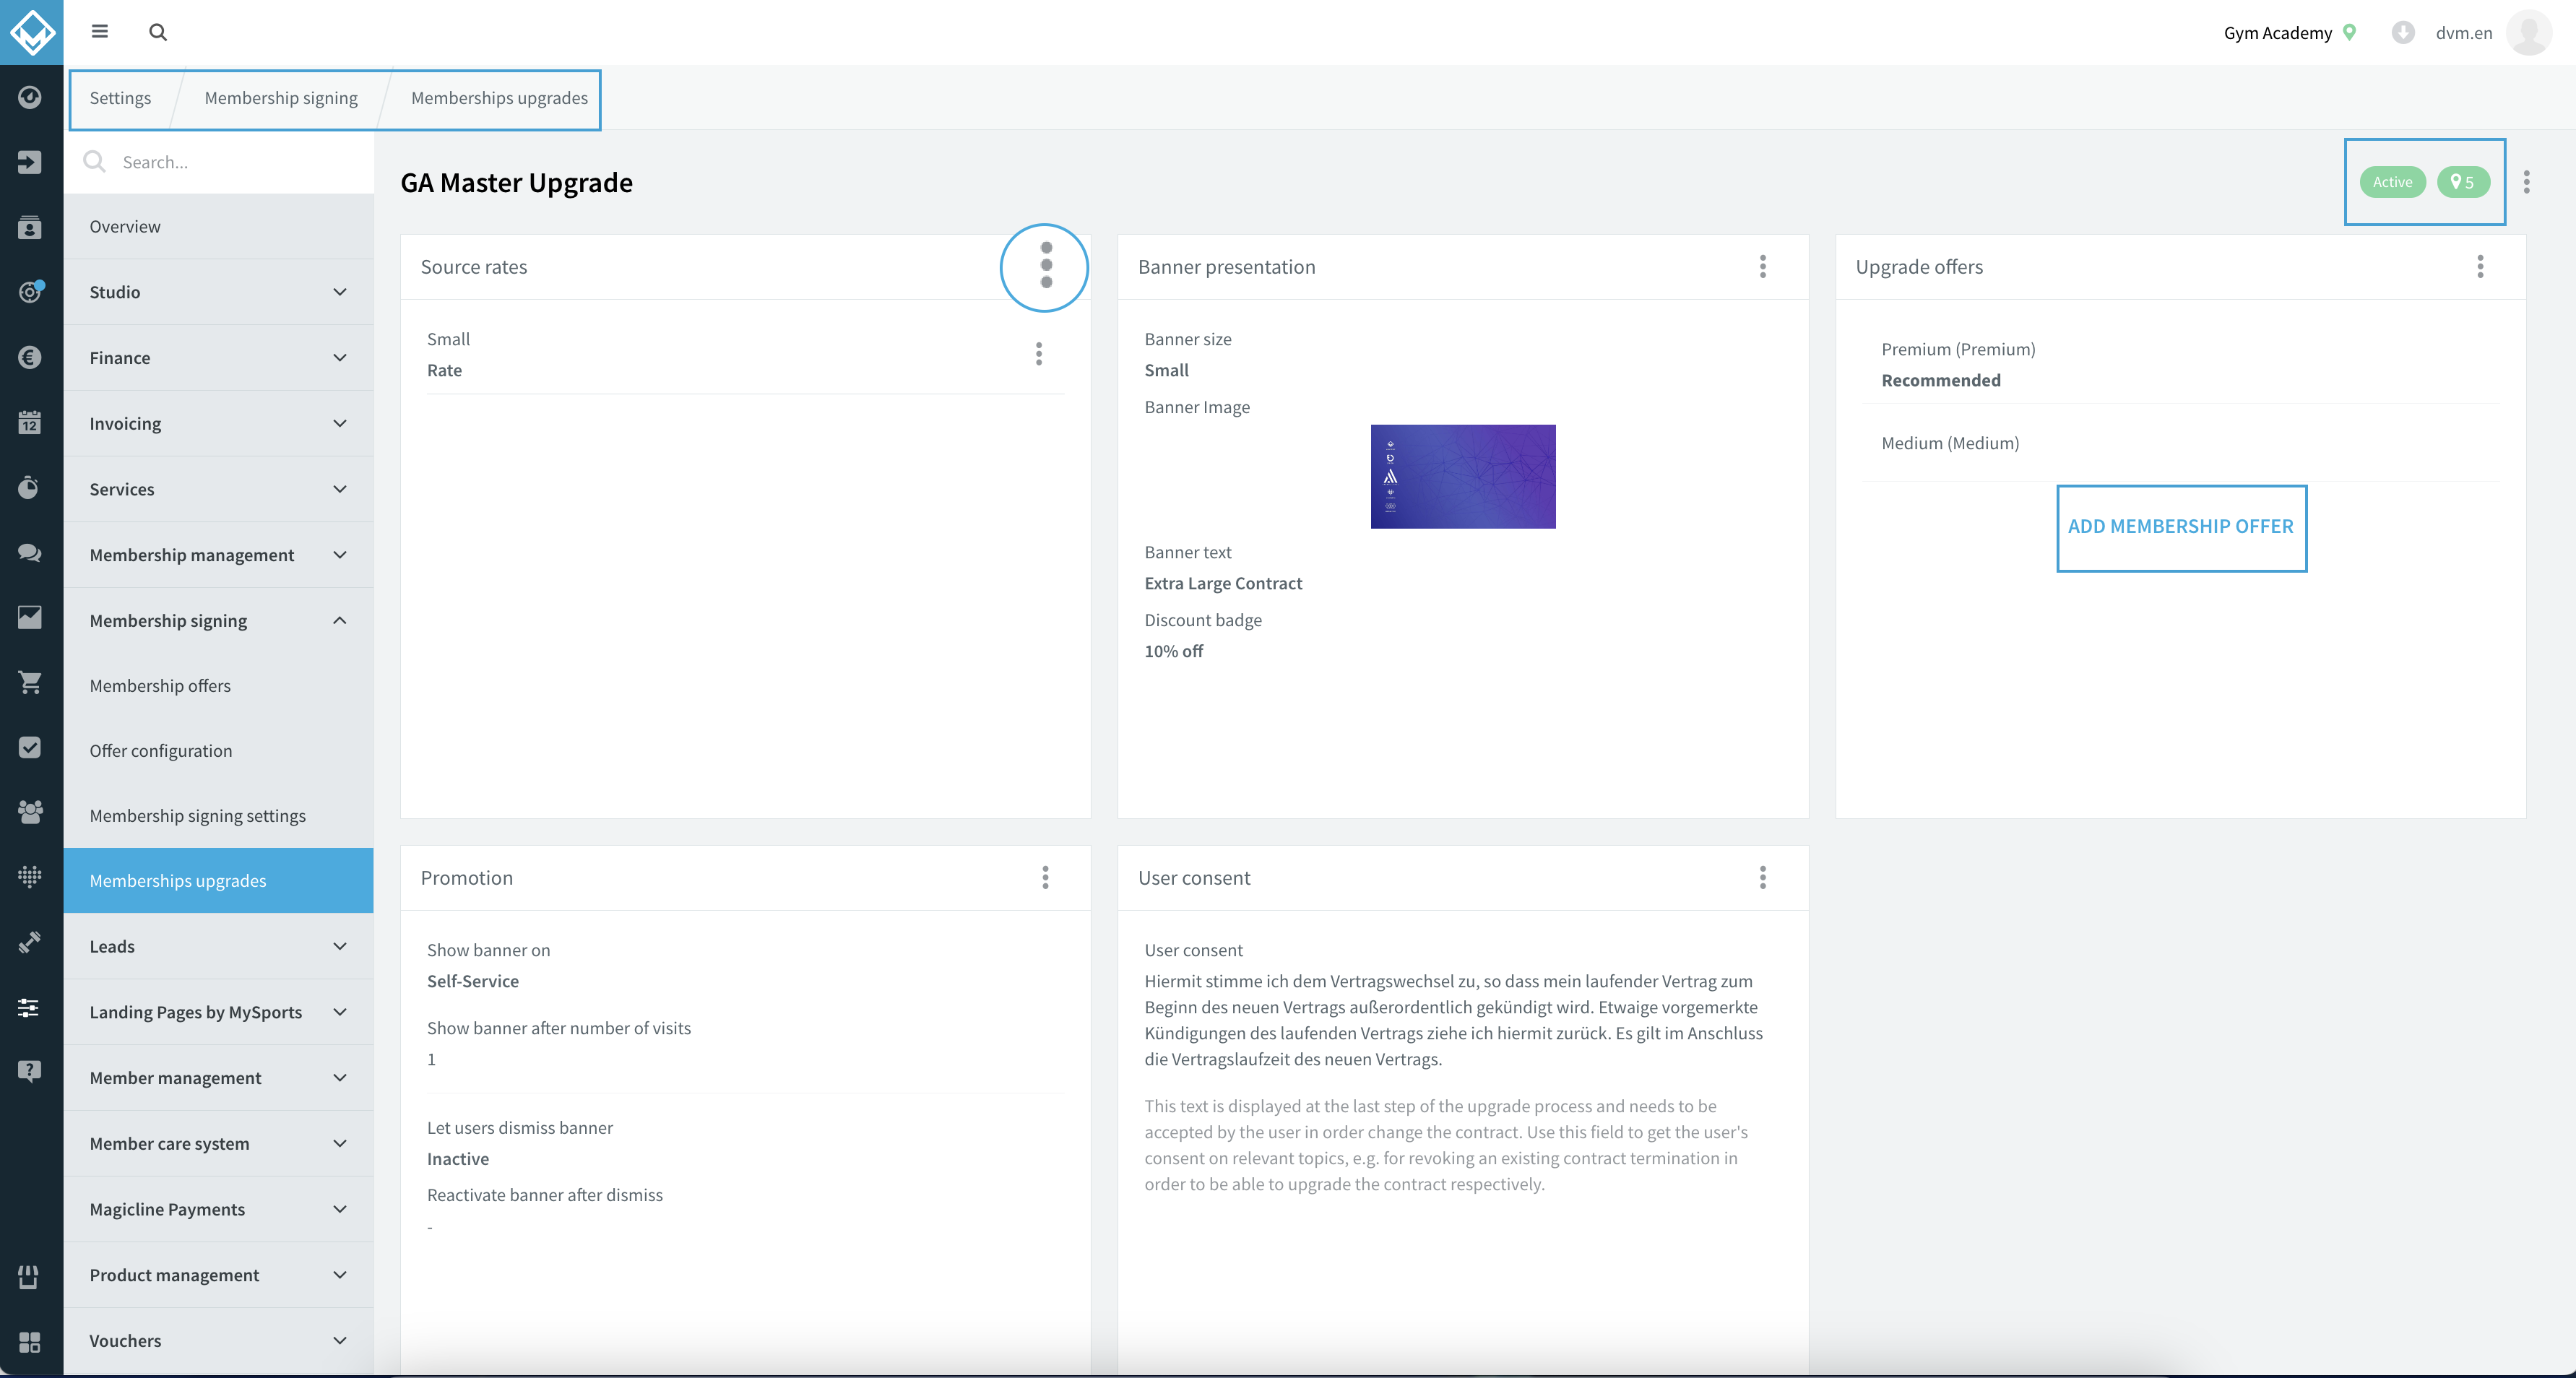
Task: Expand the Product management section
Action: click(x=218, y=1274)
